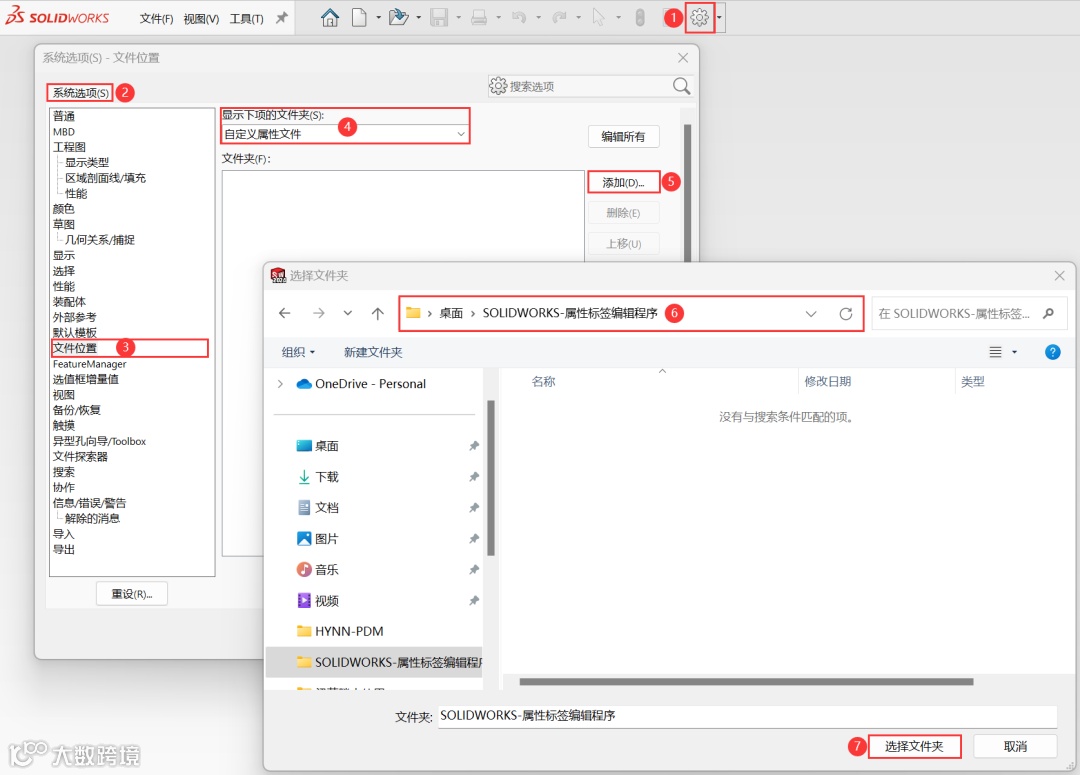Open the 显示下项的文件夹 dropdown
1080x775 pixels.
344,134
